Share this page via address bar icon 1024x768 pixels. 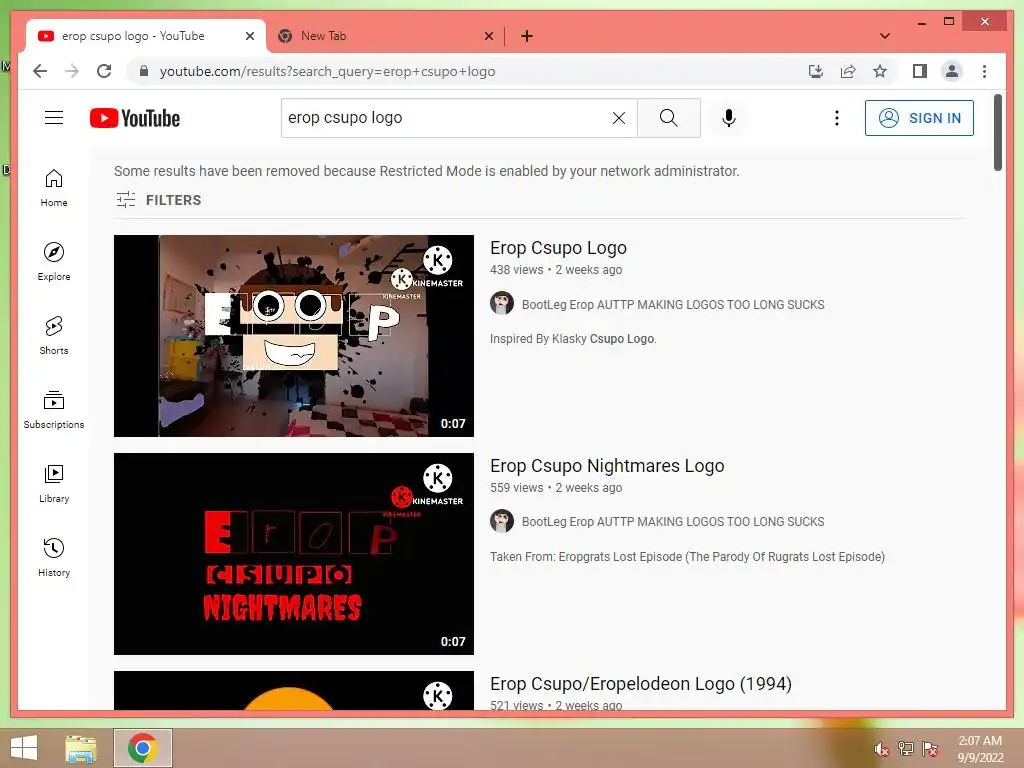click(848, 71)
